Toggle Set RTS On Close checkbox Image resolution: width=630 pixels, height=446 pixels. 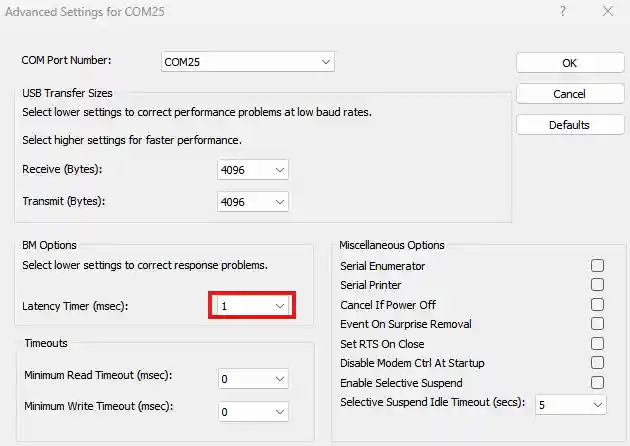click(x=598, y=344)
